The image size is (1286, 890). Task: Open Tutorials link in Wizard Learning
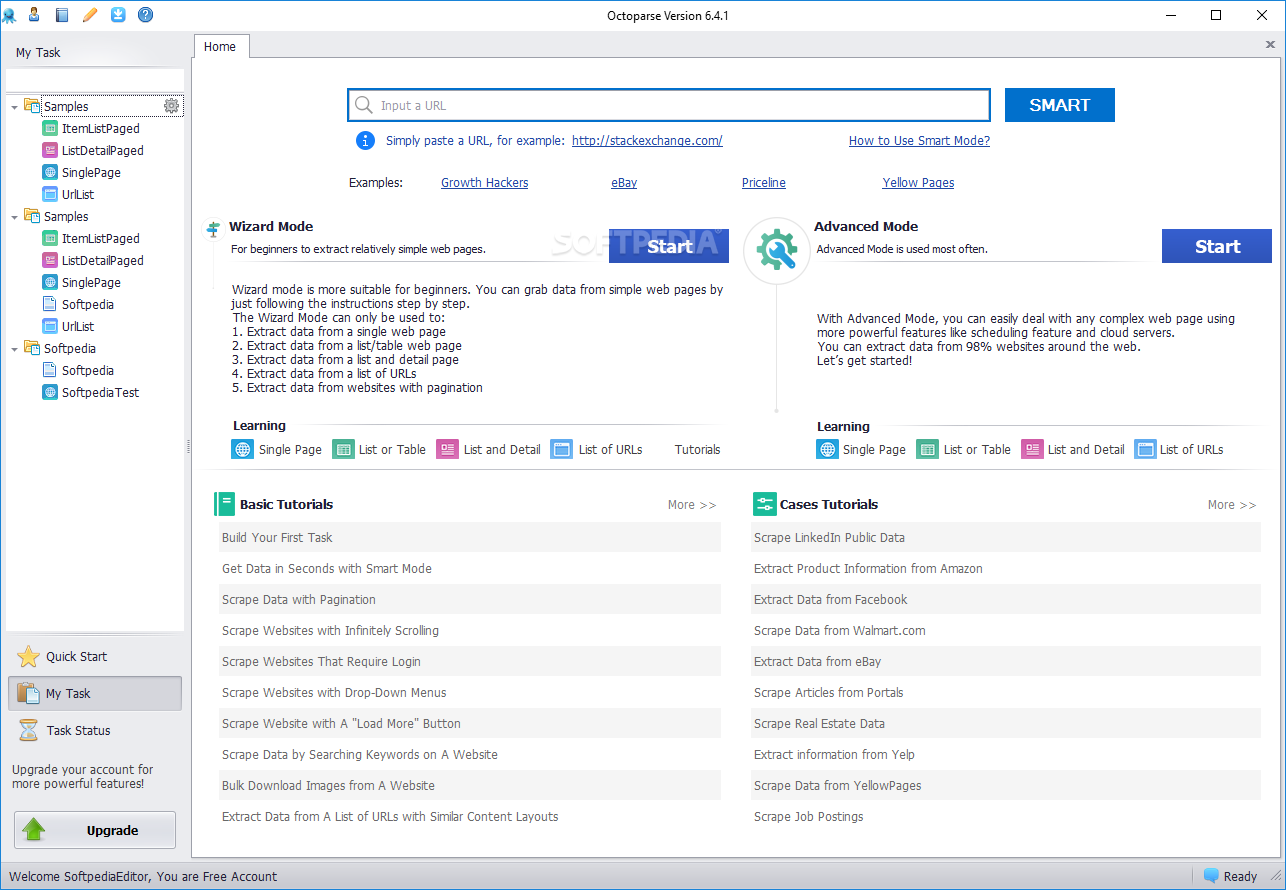pos(697,450)
